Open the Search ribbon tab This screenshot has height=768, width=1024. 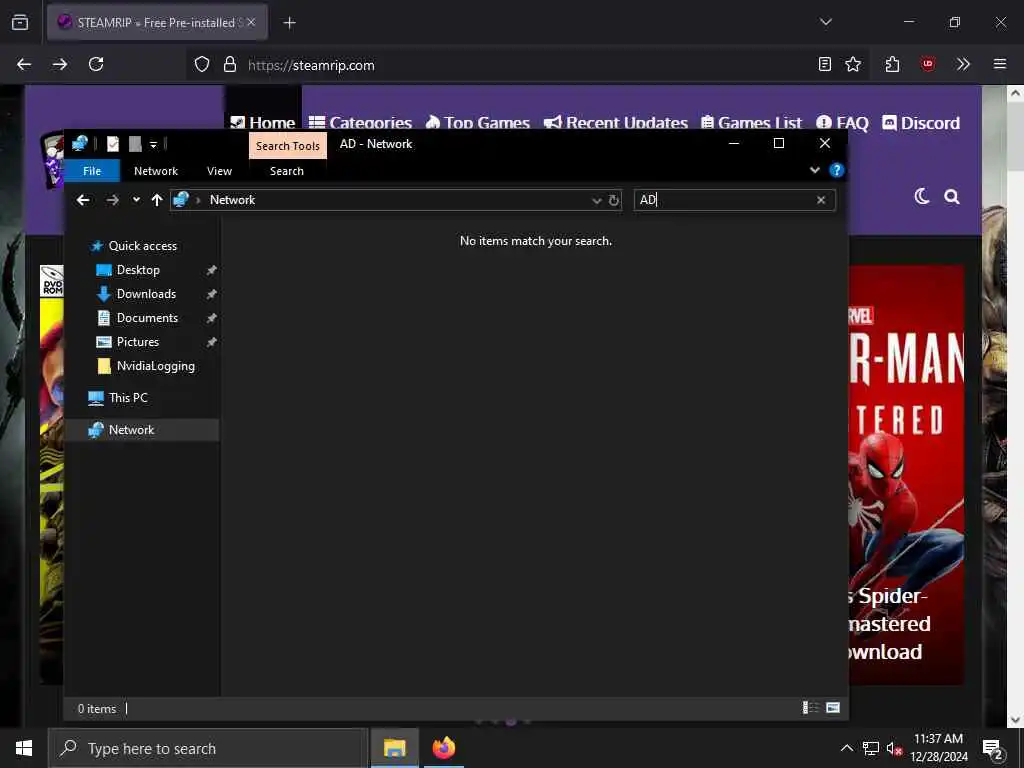pos(287,171)
